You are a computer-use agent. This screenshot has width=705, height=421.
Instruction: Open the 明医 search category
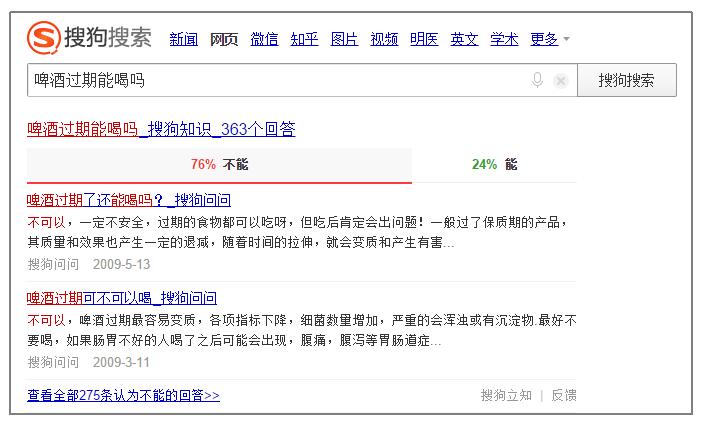[424, 39]
